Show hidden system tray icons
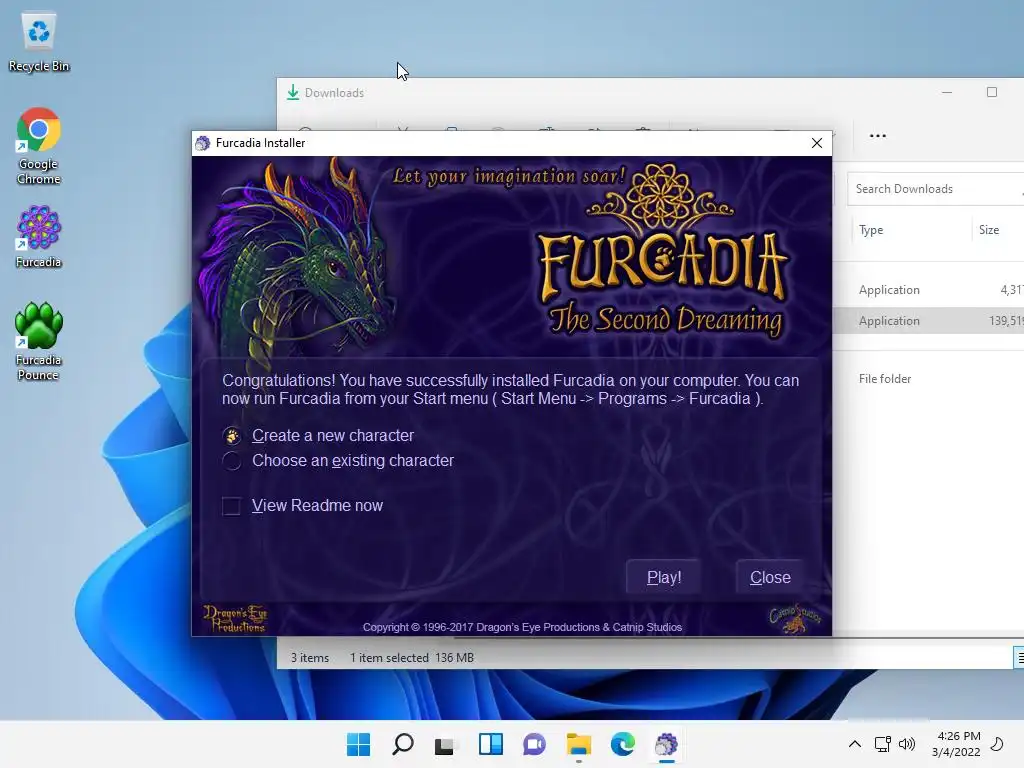 coord(854,744)
